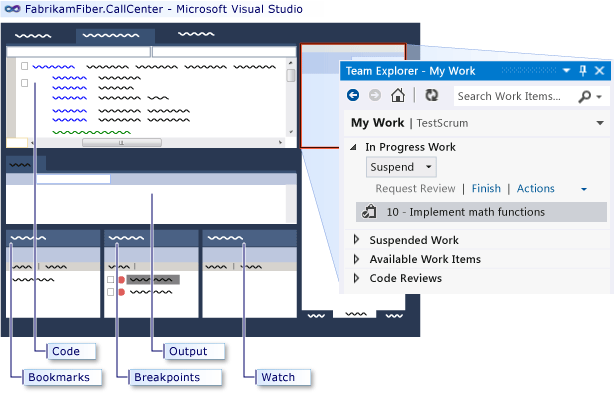Screen dimensions: 614x393
Task: Select 10 - Implement math functions item
Action: pos(481,212)
